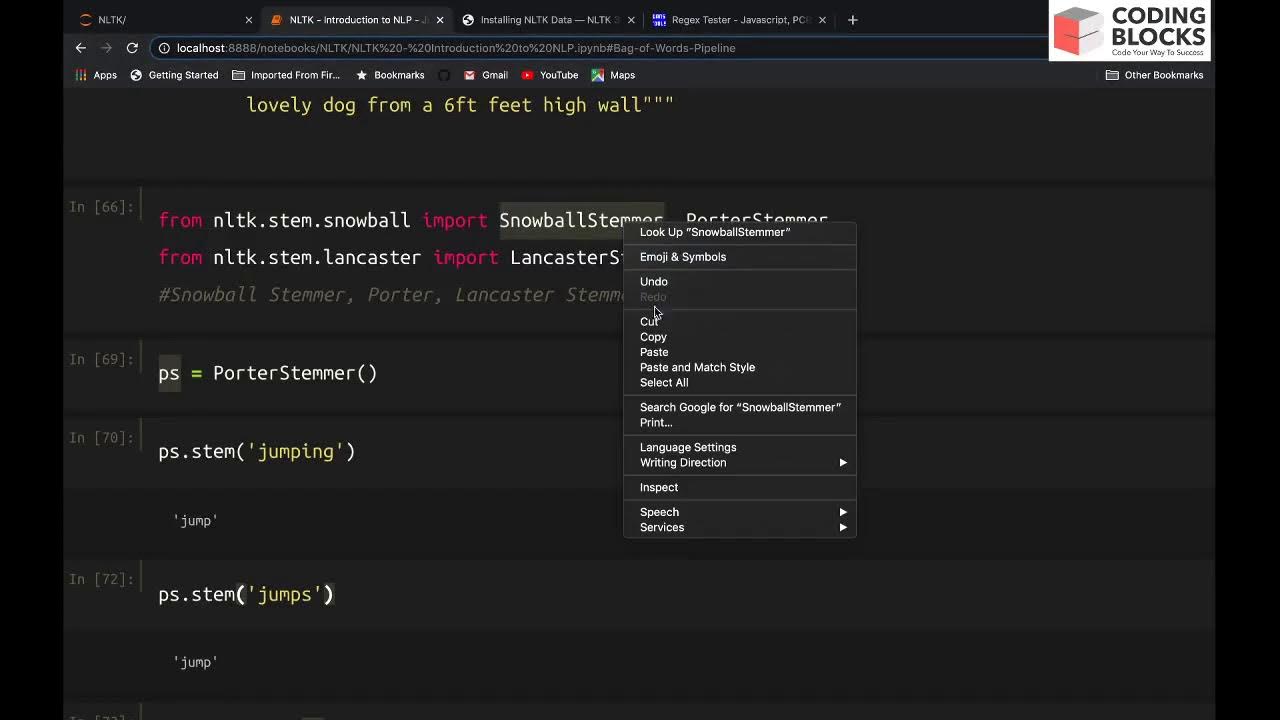The width and height of the screenshot is (1280, 720).
Task: Expand the Speech submenu
Action: click(740, 512)
